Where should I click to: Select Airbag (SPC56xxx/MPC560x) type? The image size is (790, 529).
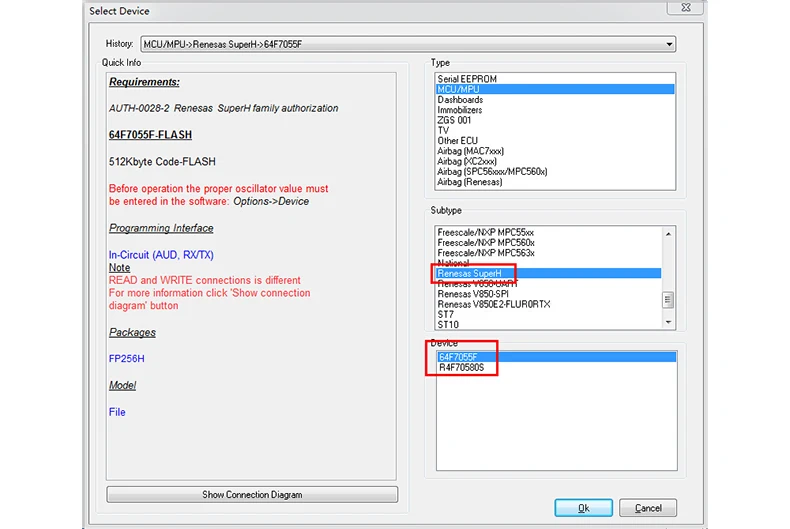click(x=555, y=171)
